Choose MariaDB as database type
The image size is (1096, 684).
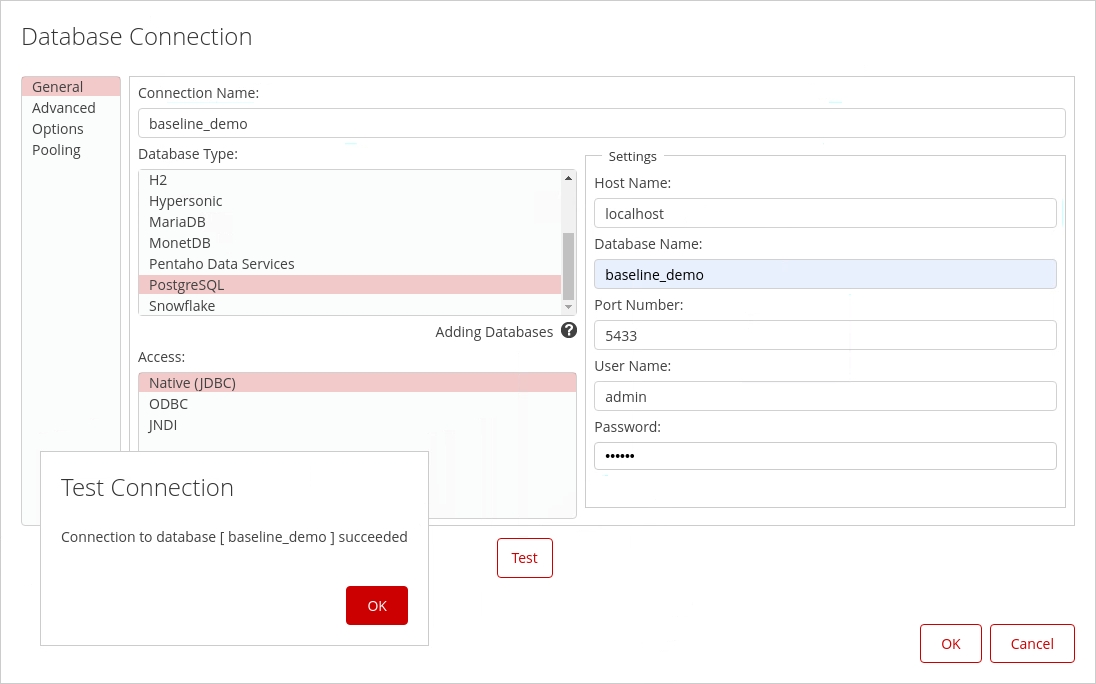pos(177,222)
